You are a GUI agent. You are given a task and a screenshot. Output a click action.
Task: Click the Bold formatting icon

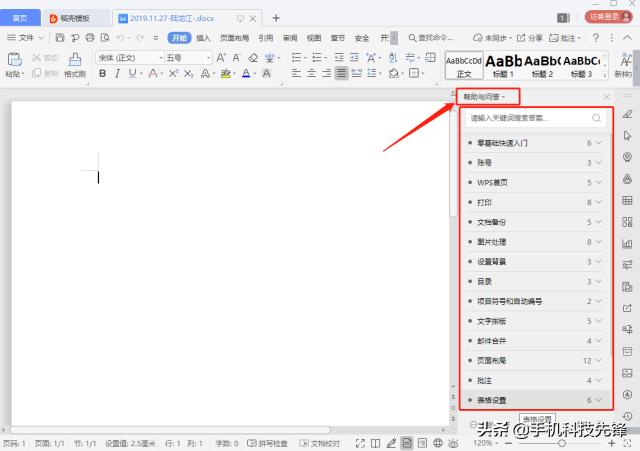[102, 74]
